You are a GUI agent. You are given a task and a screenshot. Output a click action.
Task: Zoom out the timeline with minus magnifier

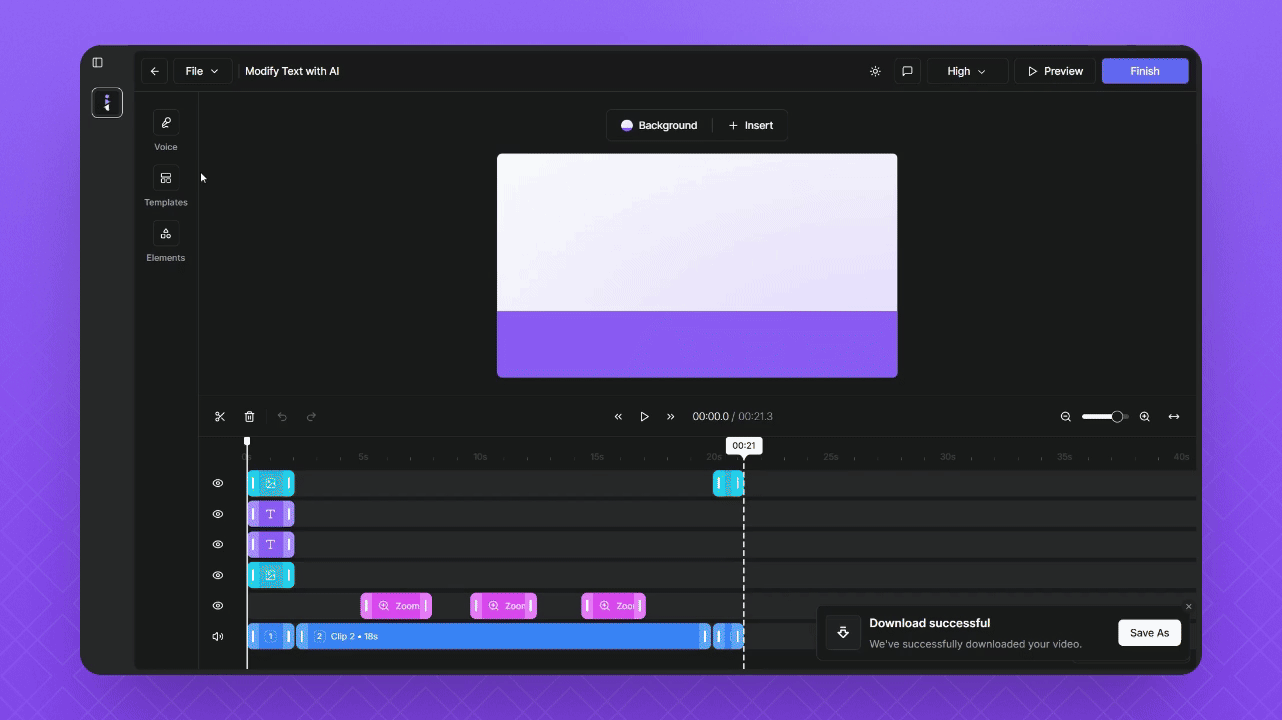point(1066,417)
